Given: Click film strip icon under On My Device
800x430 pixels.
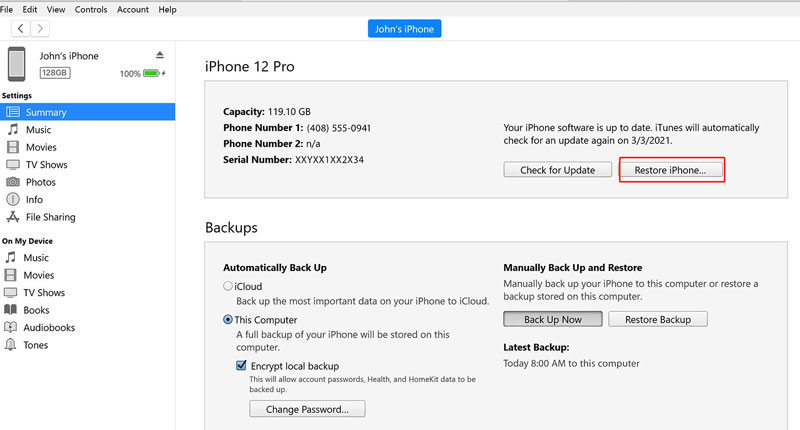Looking at the screenshot, I should coord(10,275).
